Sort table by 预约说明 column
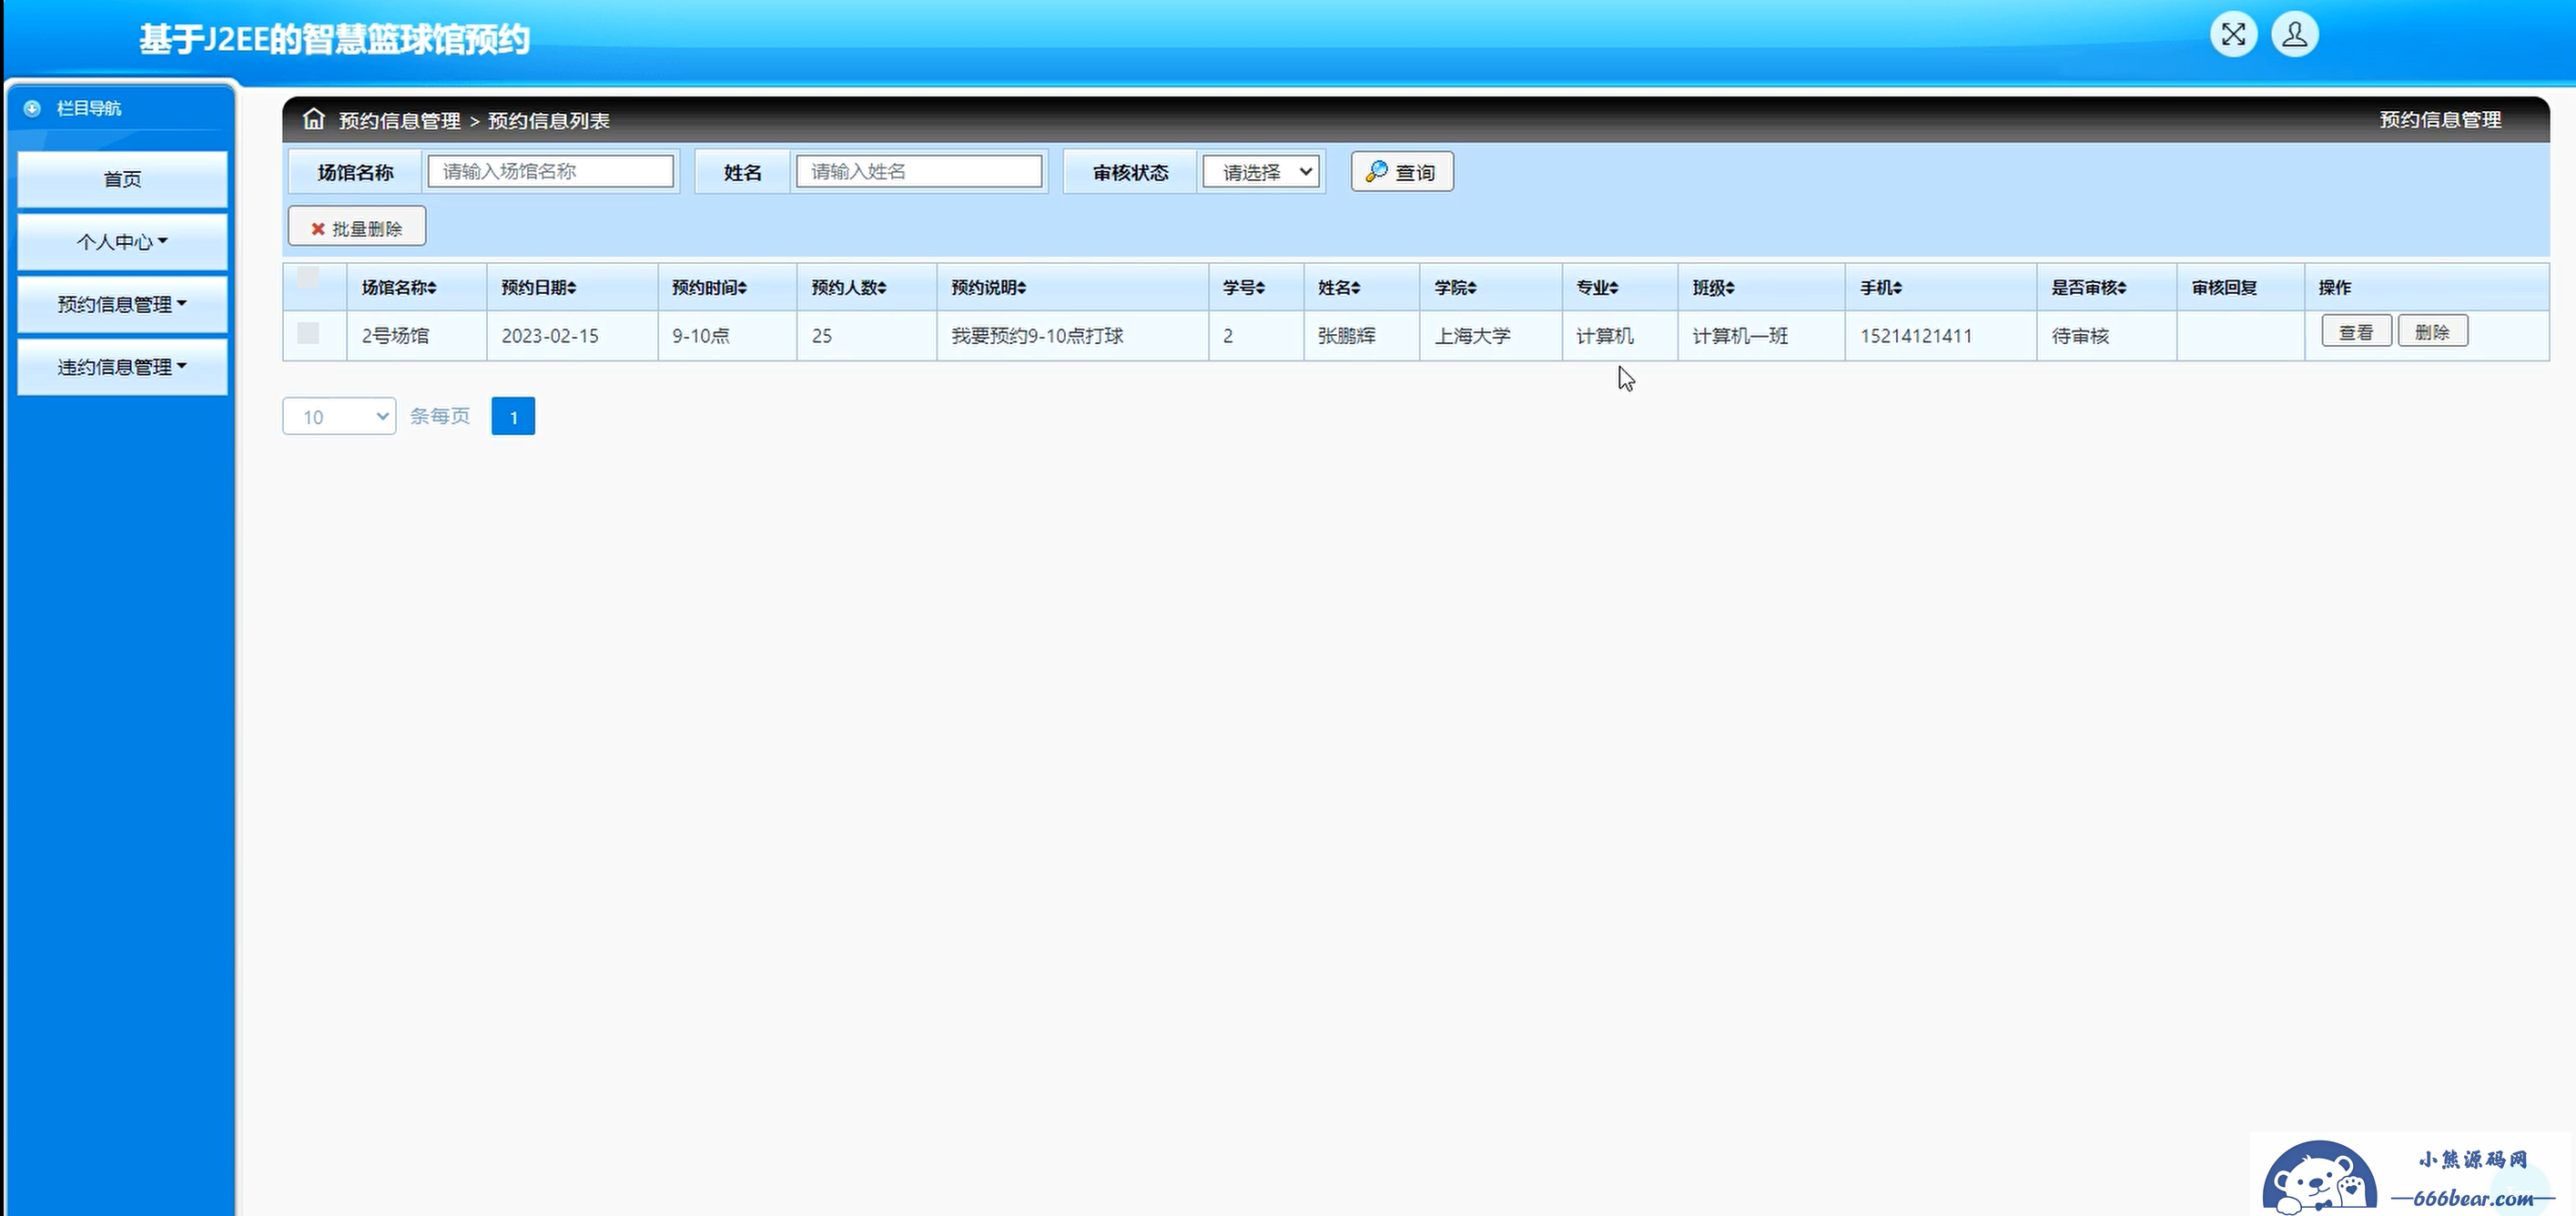The height and width of the screenshot is (1216, 2576). pyautogui.click(x=989, y=287)
